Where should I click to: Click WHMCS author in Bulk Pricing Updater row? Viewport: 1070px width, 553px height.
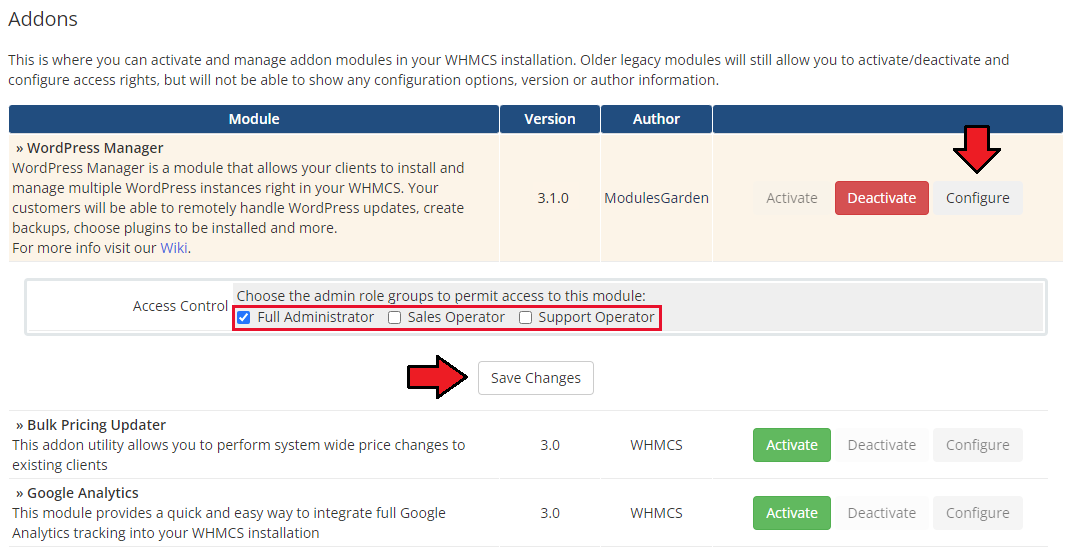coord(656,445)
